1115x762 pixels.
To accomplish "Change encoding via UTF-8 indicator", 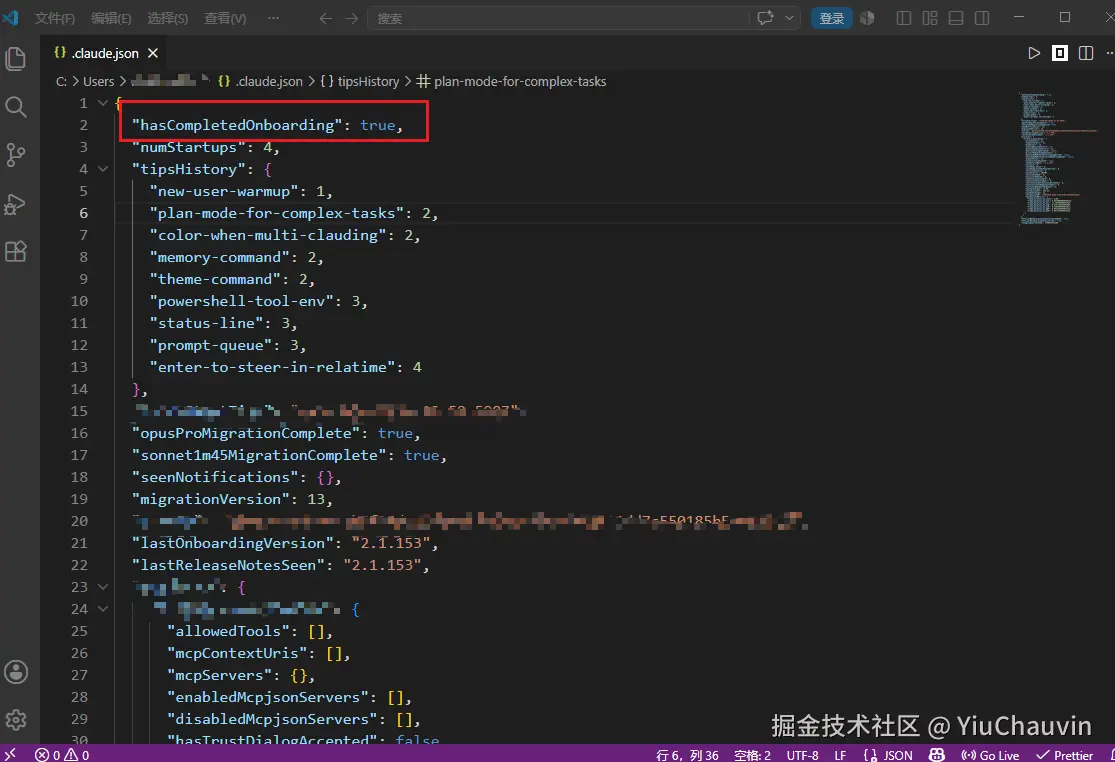I will pos(802,754).
